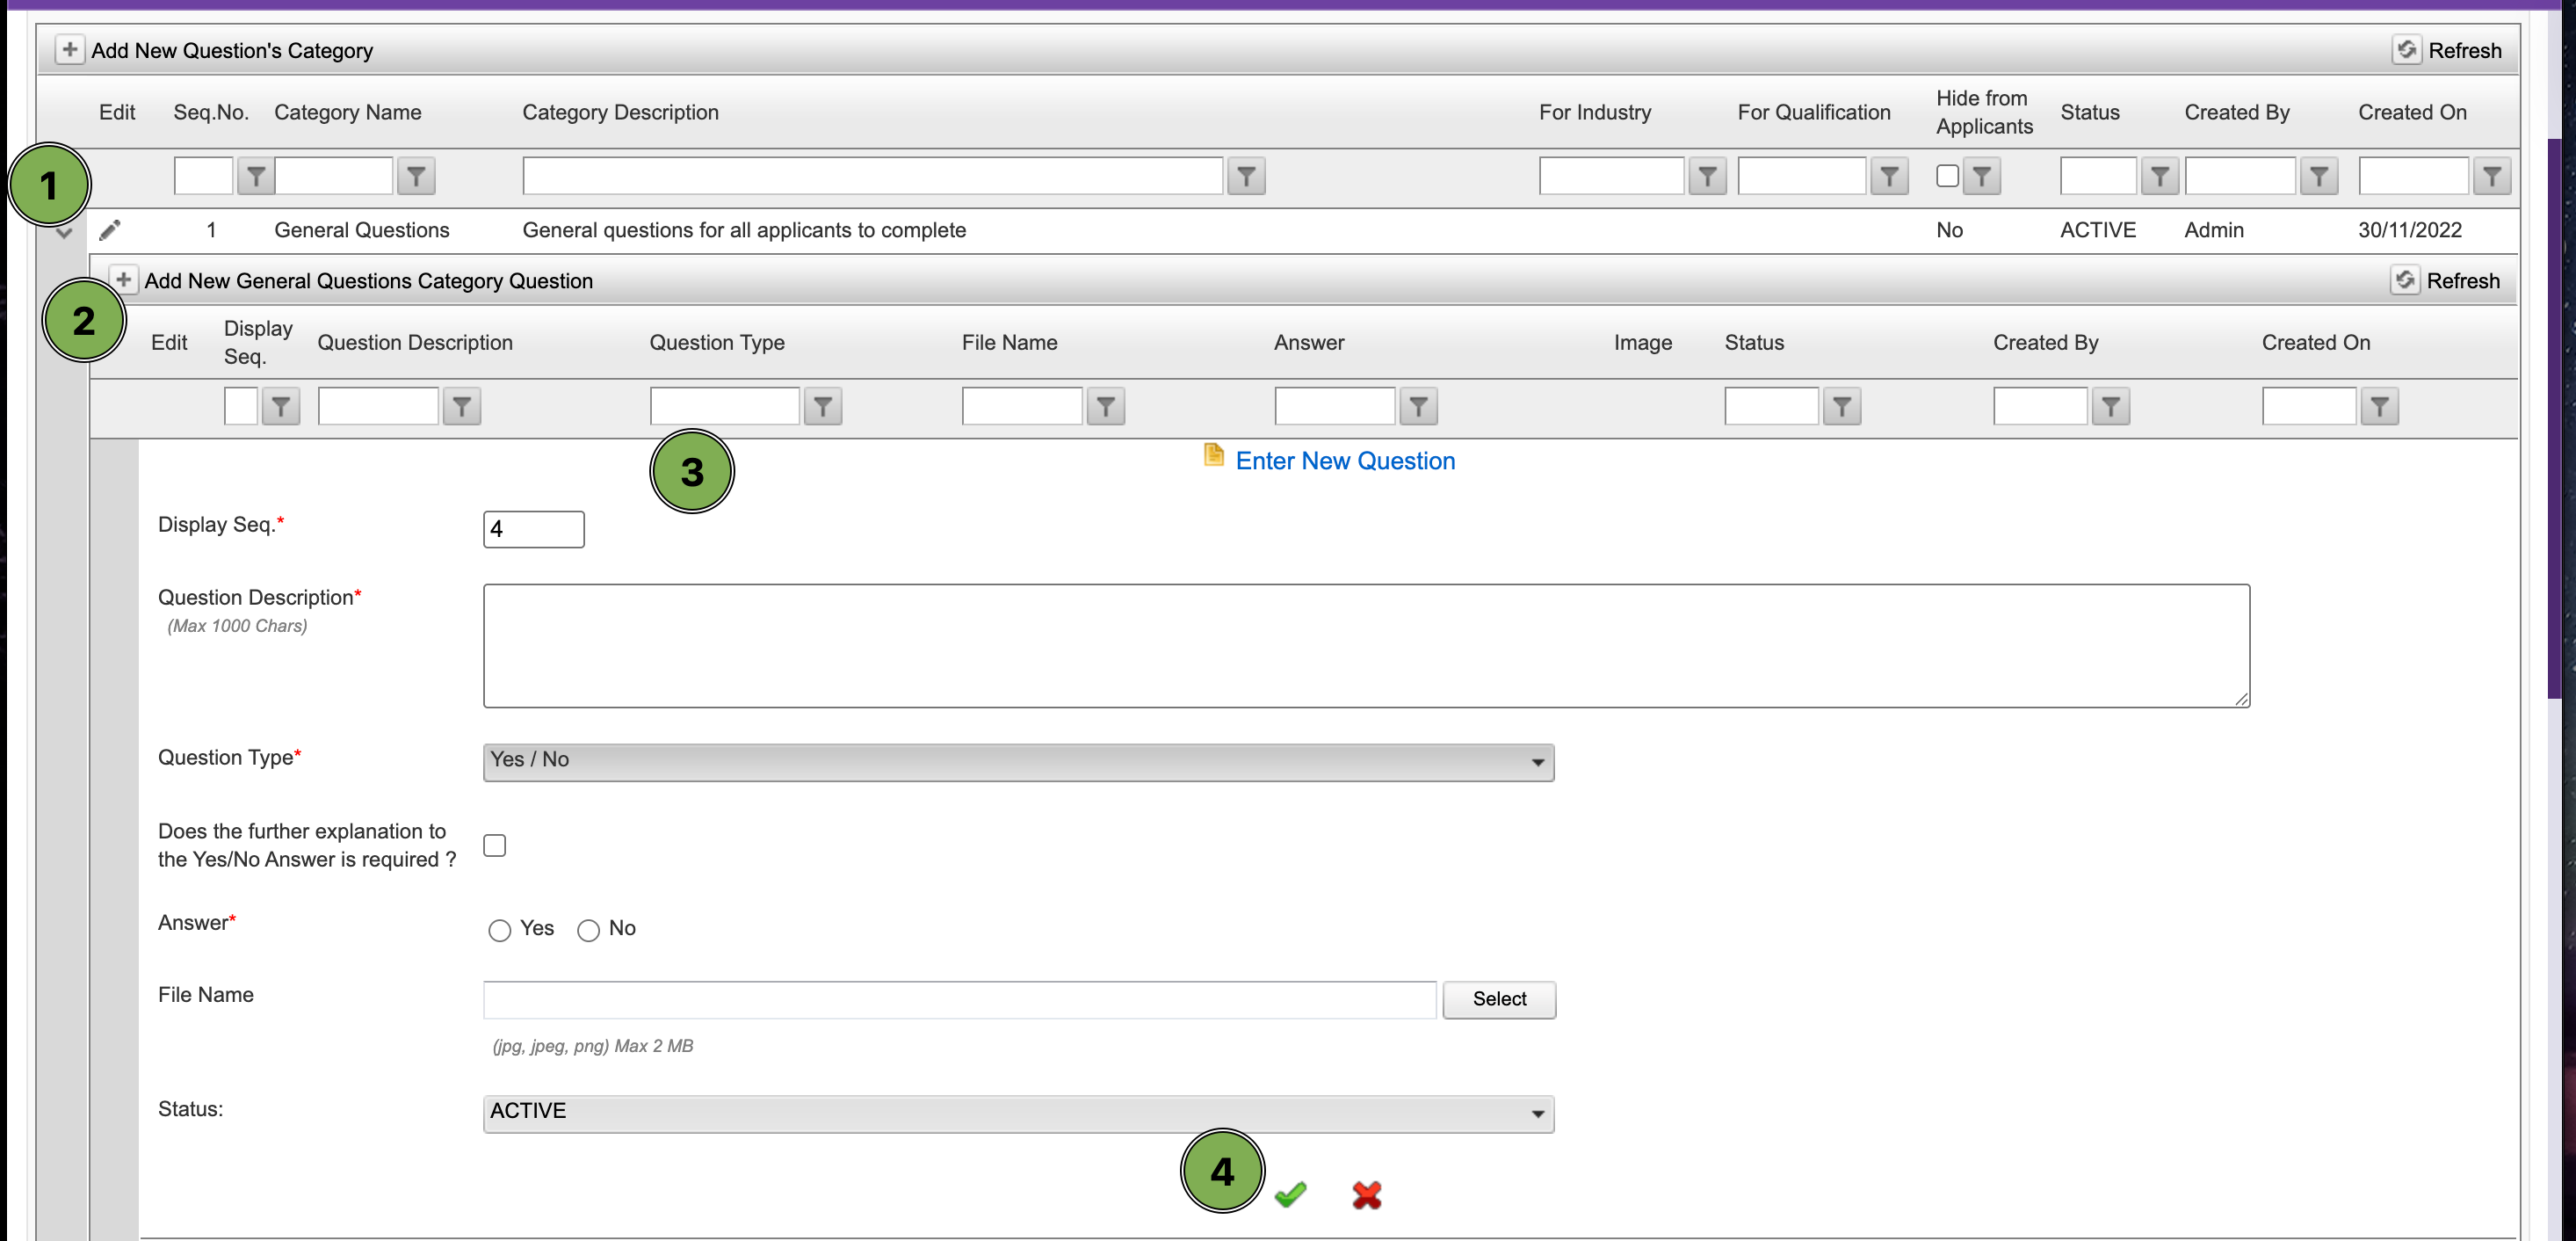
Task: Click General Questions category name cell
Action: [362, 230]
